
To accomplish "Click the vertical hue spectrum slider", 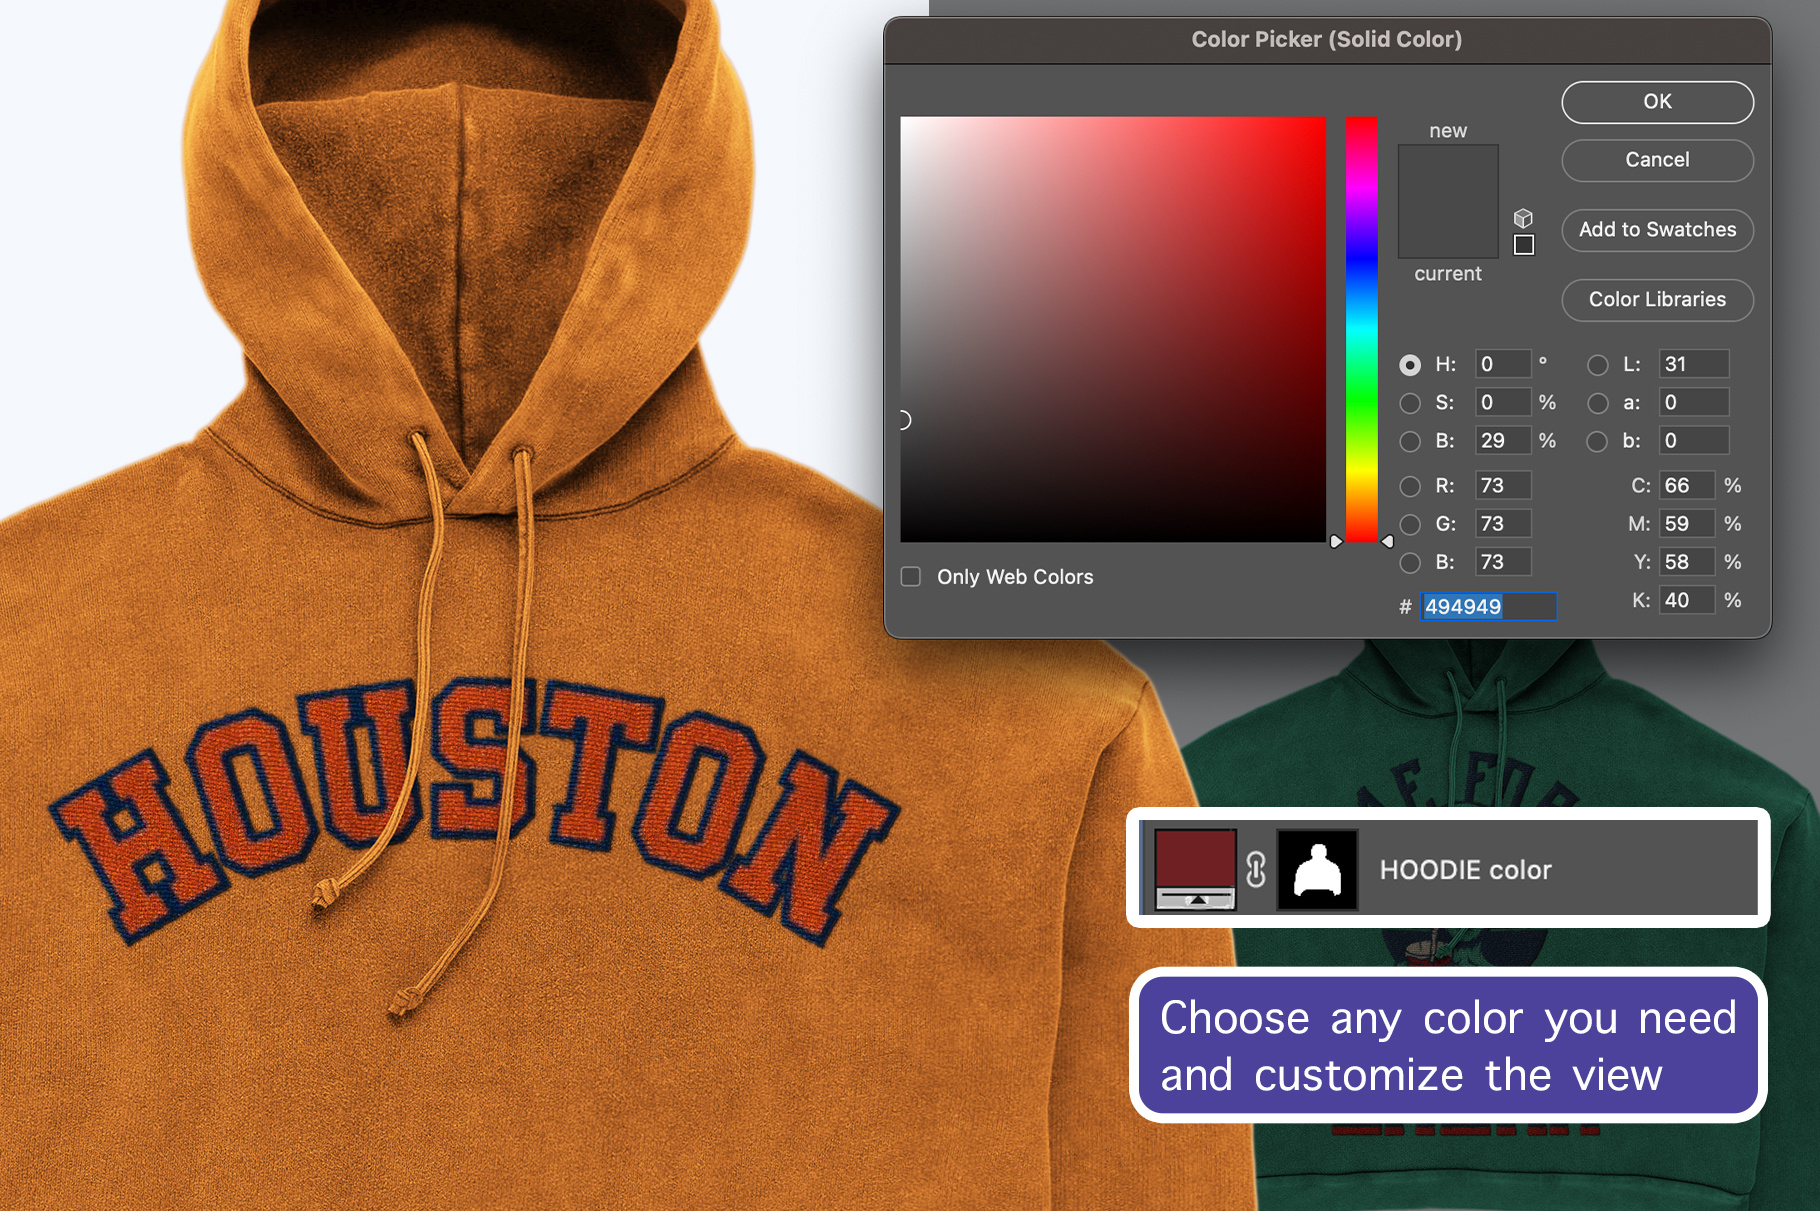I will (1361, 330).
